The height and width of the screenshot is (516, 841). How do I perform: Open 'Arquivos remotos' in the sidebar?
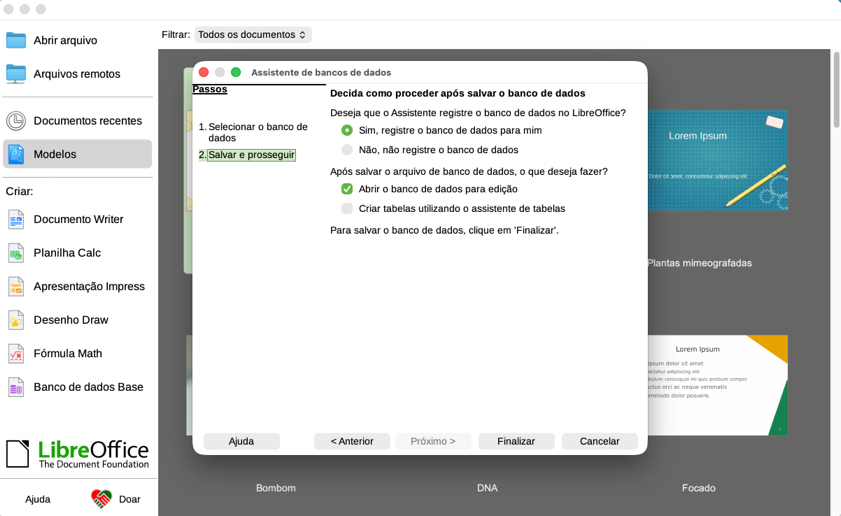78,74
